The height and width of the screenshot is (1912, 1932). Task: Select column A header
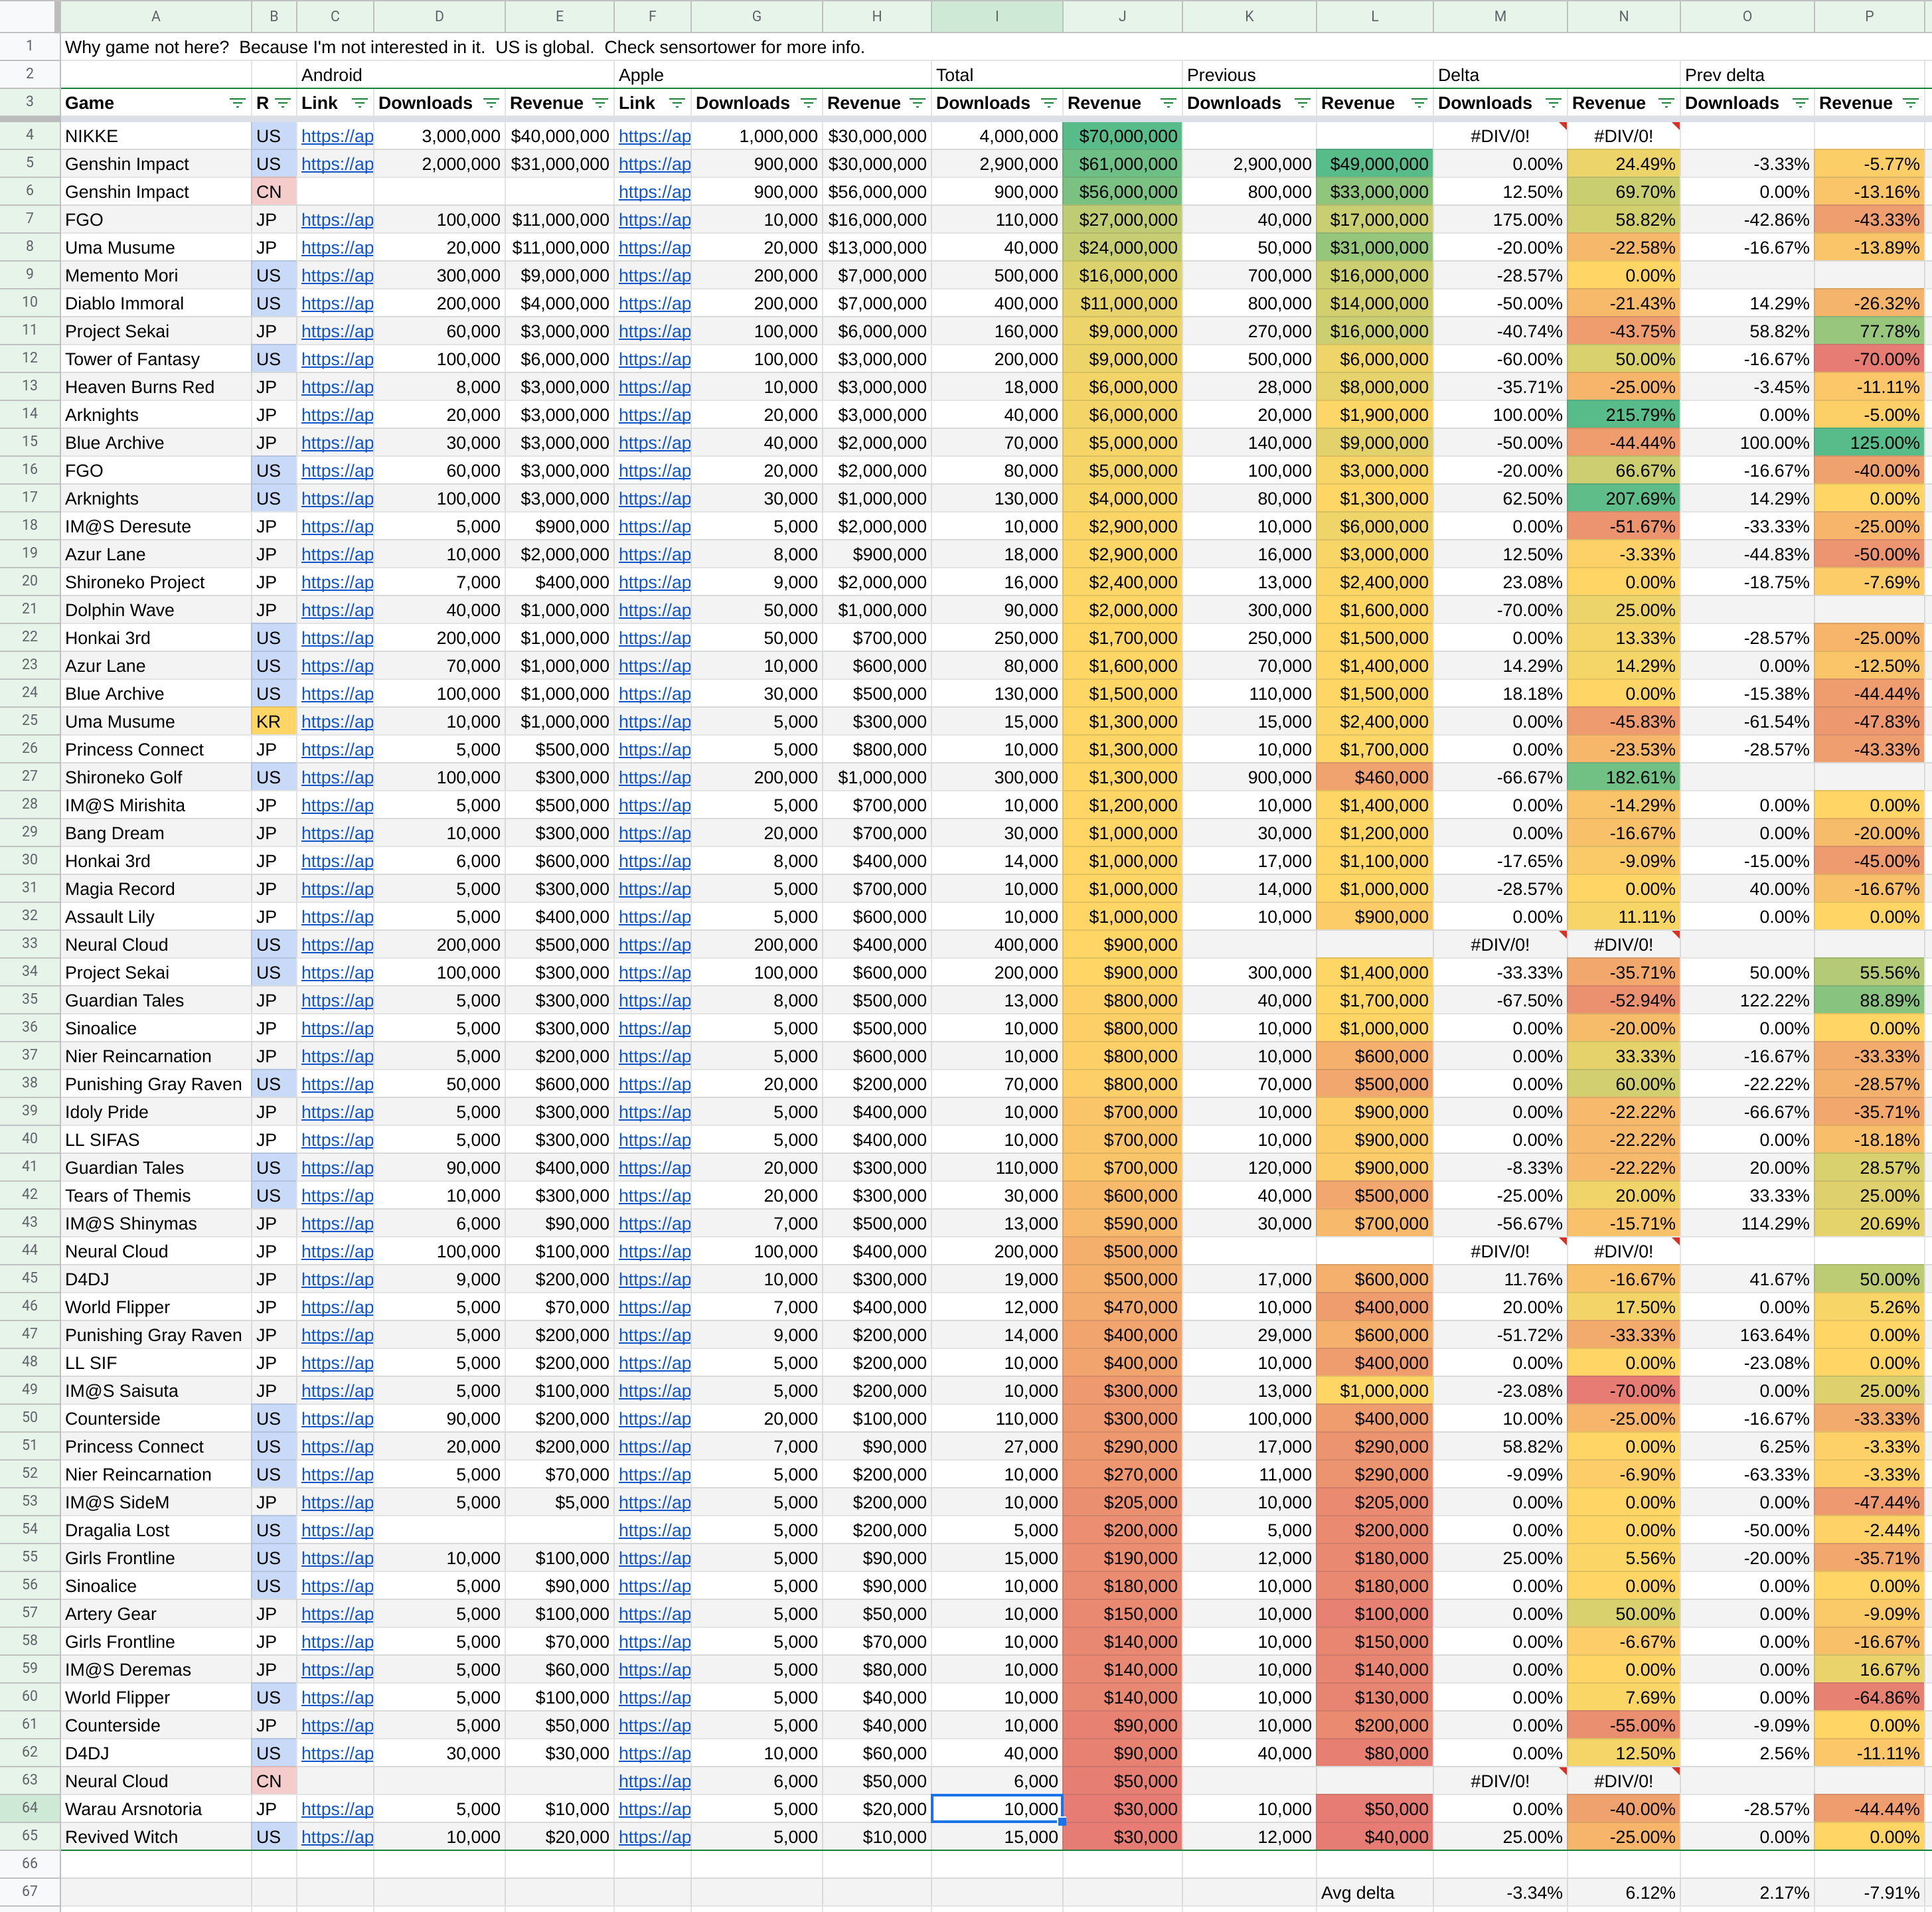(x=155, y=16)
